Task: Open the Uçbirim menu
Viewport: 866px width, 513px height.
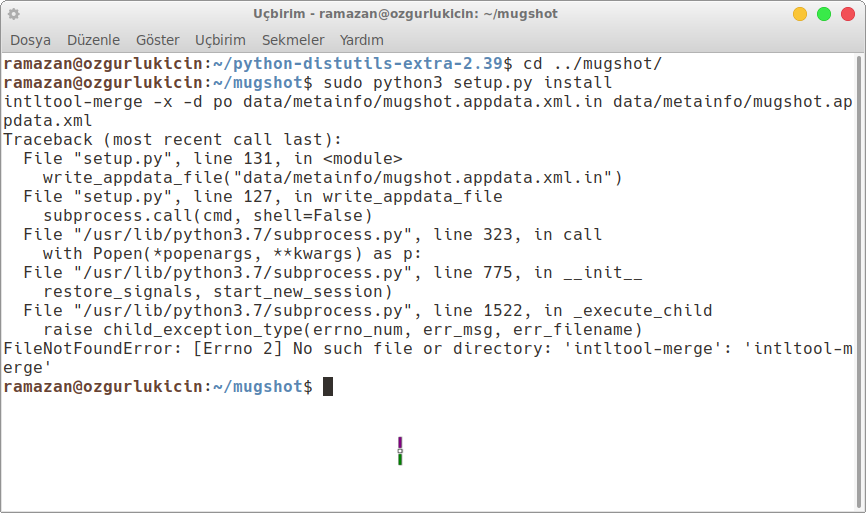Action: pyautogui.click(x=220, y=40)
